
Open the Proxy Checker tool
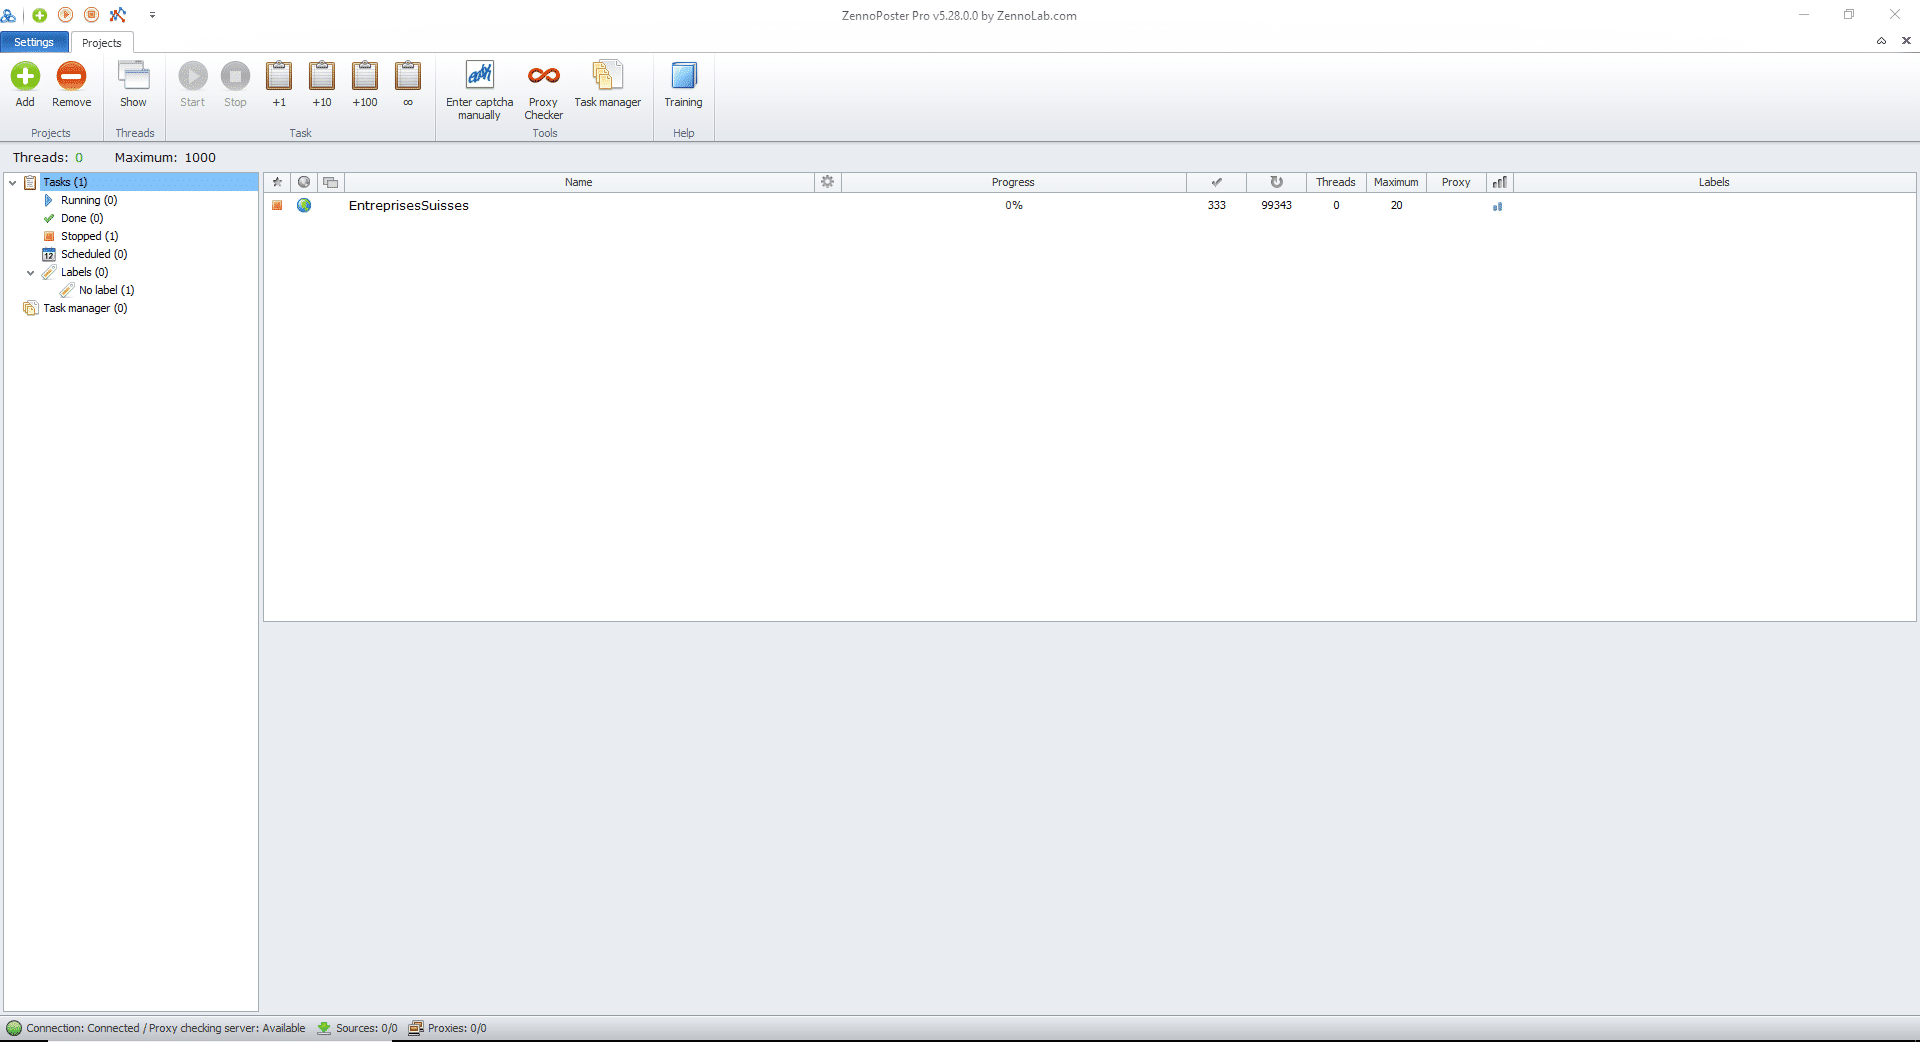543,77
